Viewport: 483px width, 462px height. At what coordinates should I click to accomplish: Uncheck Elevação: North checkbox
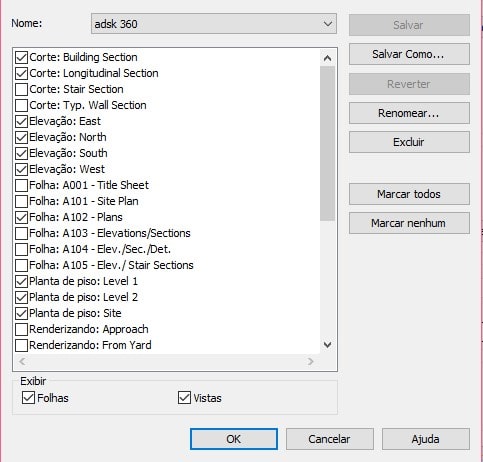21,137
